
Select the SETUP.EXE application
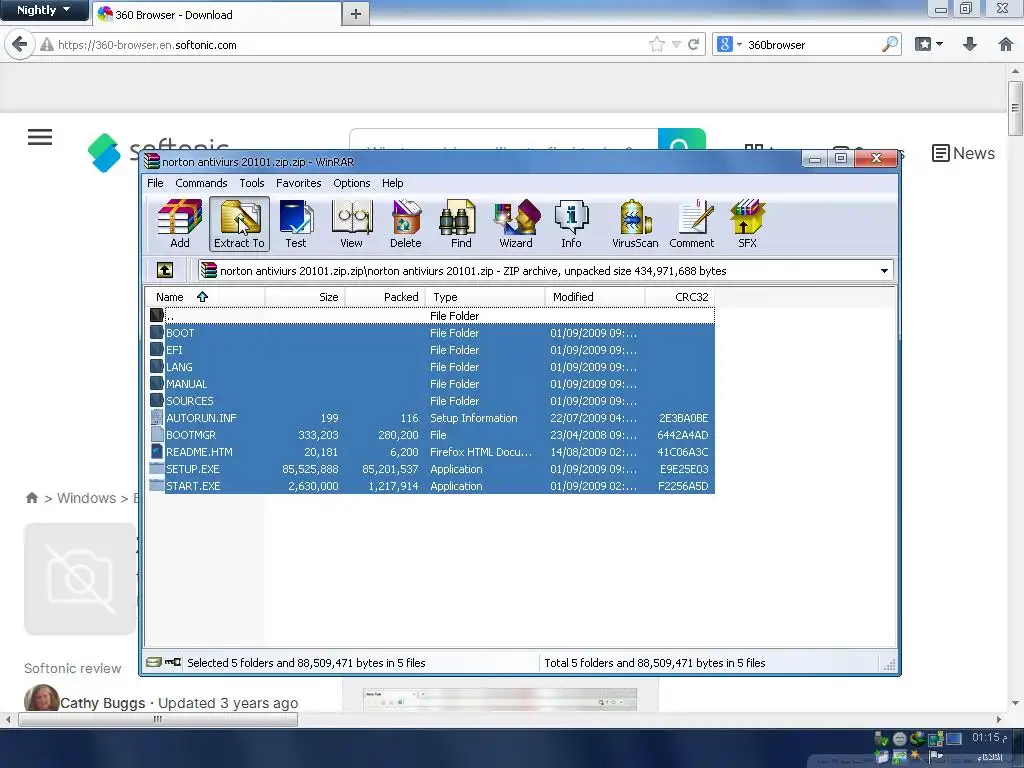coord(432,469)
